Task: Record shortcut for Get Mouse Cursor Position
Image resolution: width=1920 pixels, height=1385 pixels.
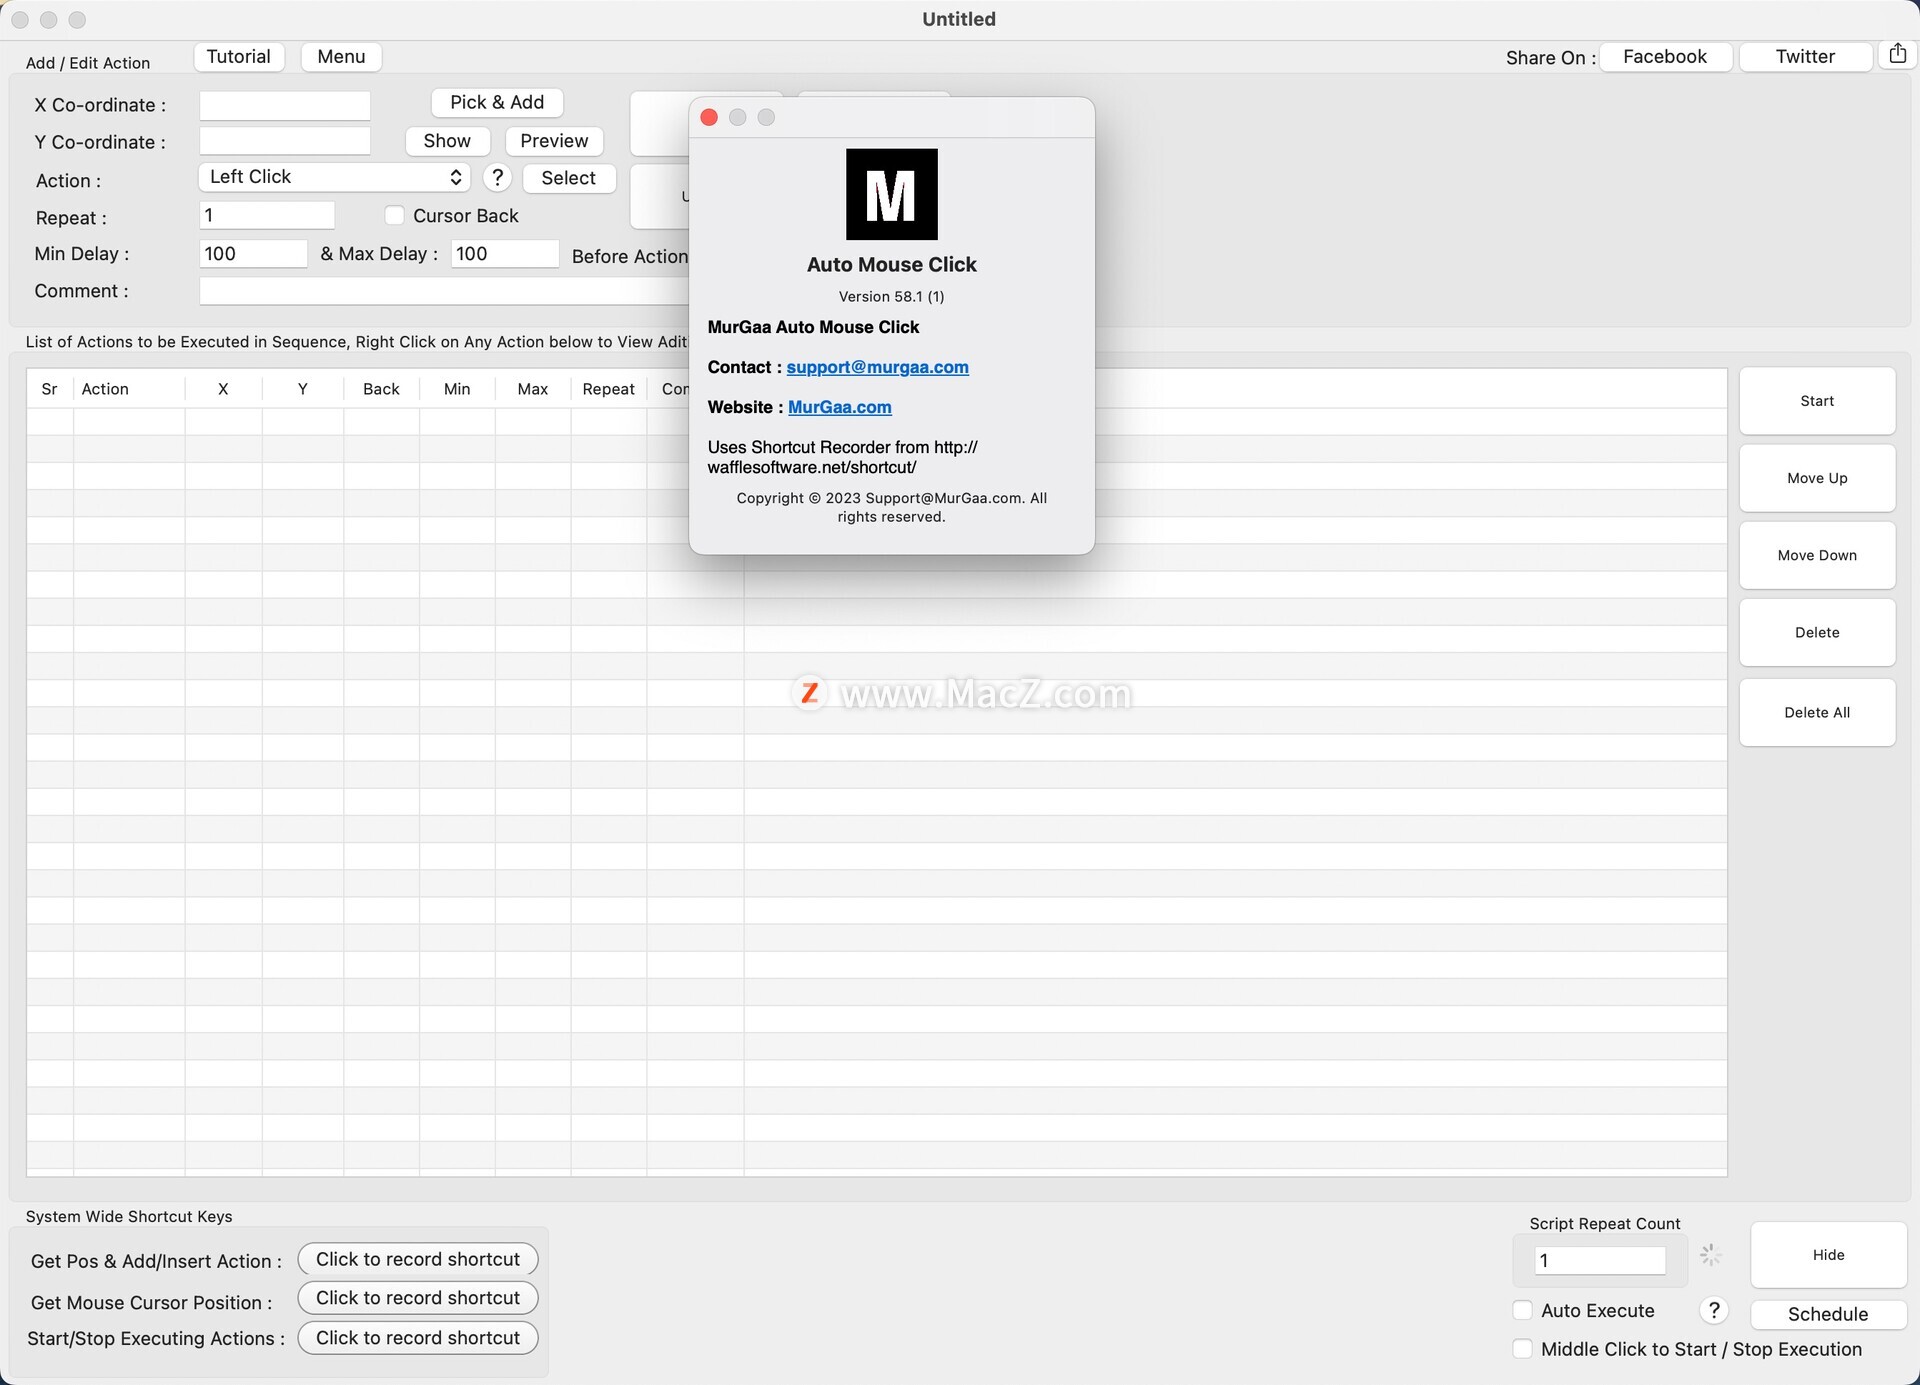Action: (x=418, y=1298)
